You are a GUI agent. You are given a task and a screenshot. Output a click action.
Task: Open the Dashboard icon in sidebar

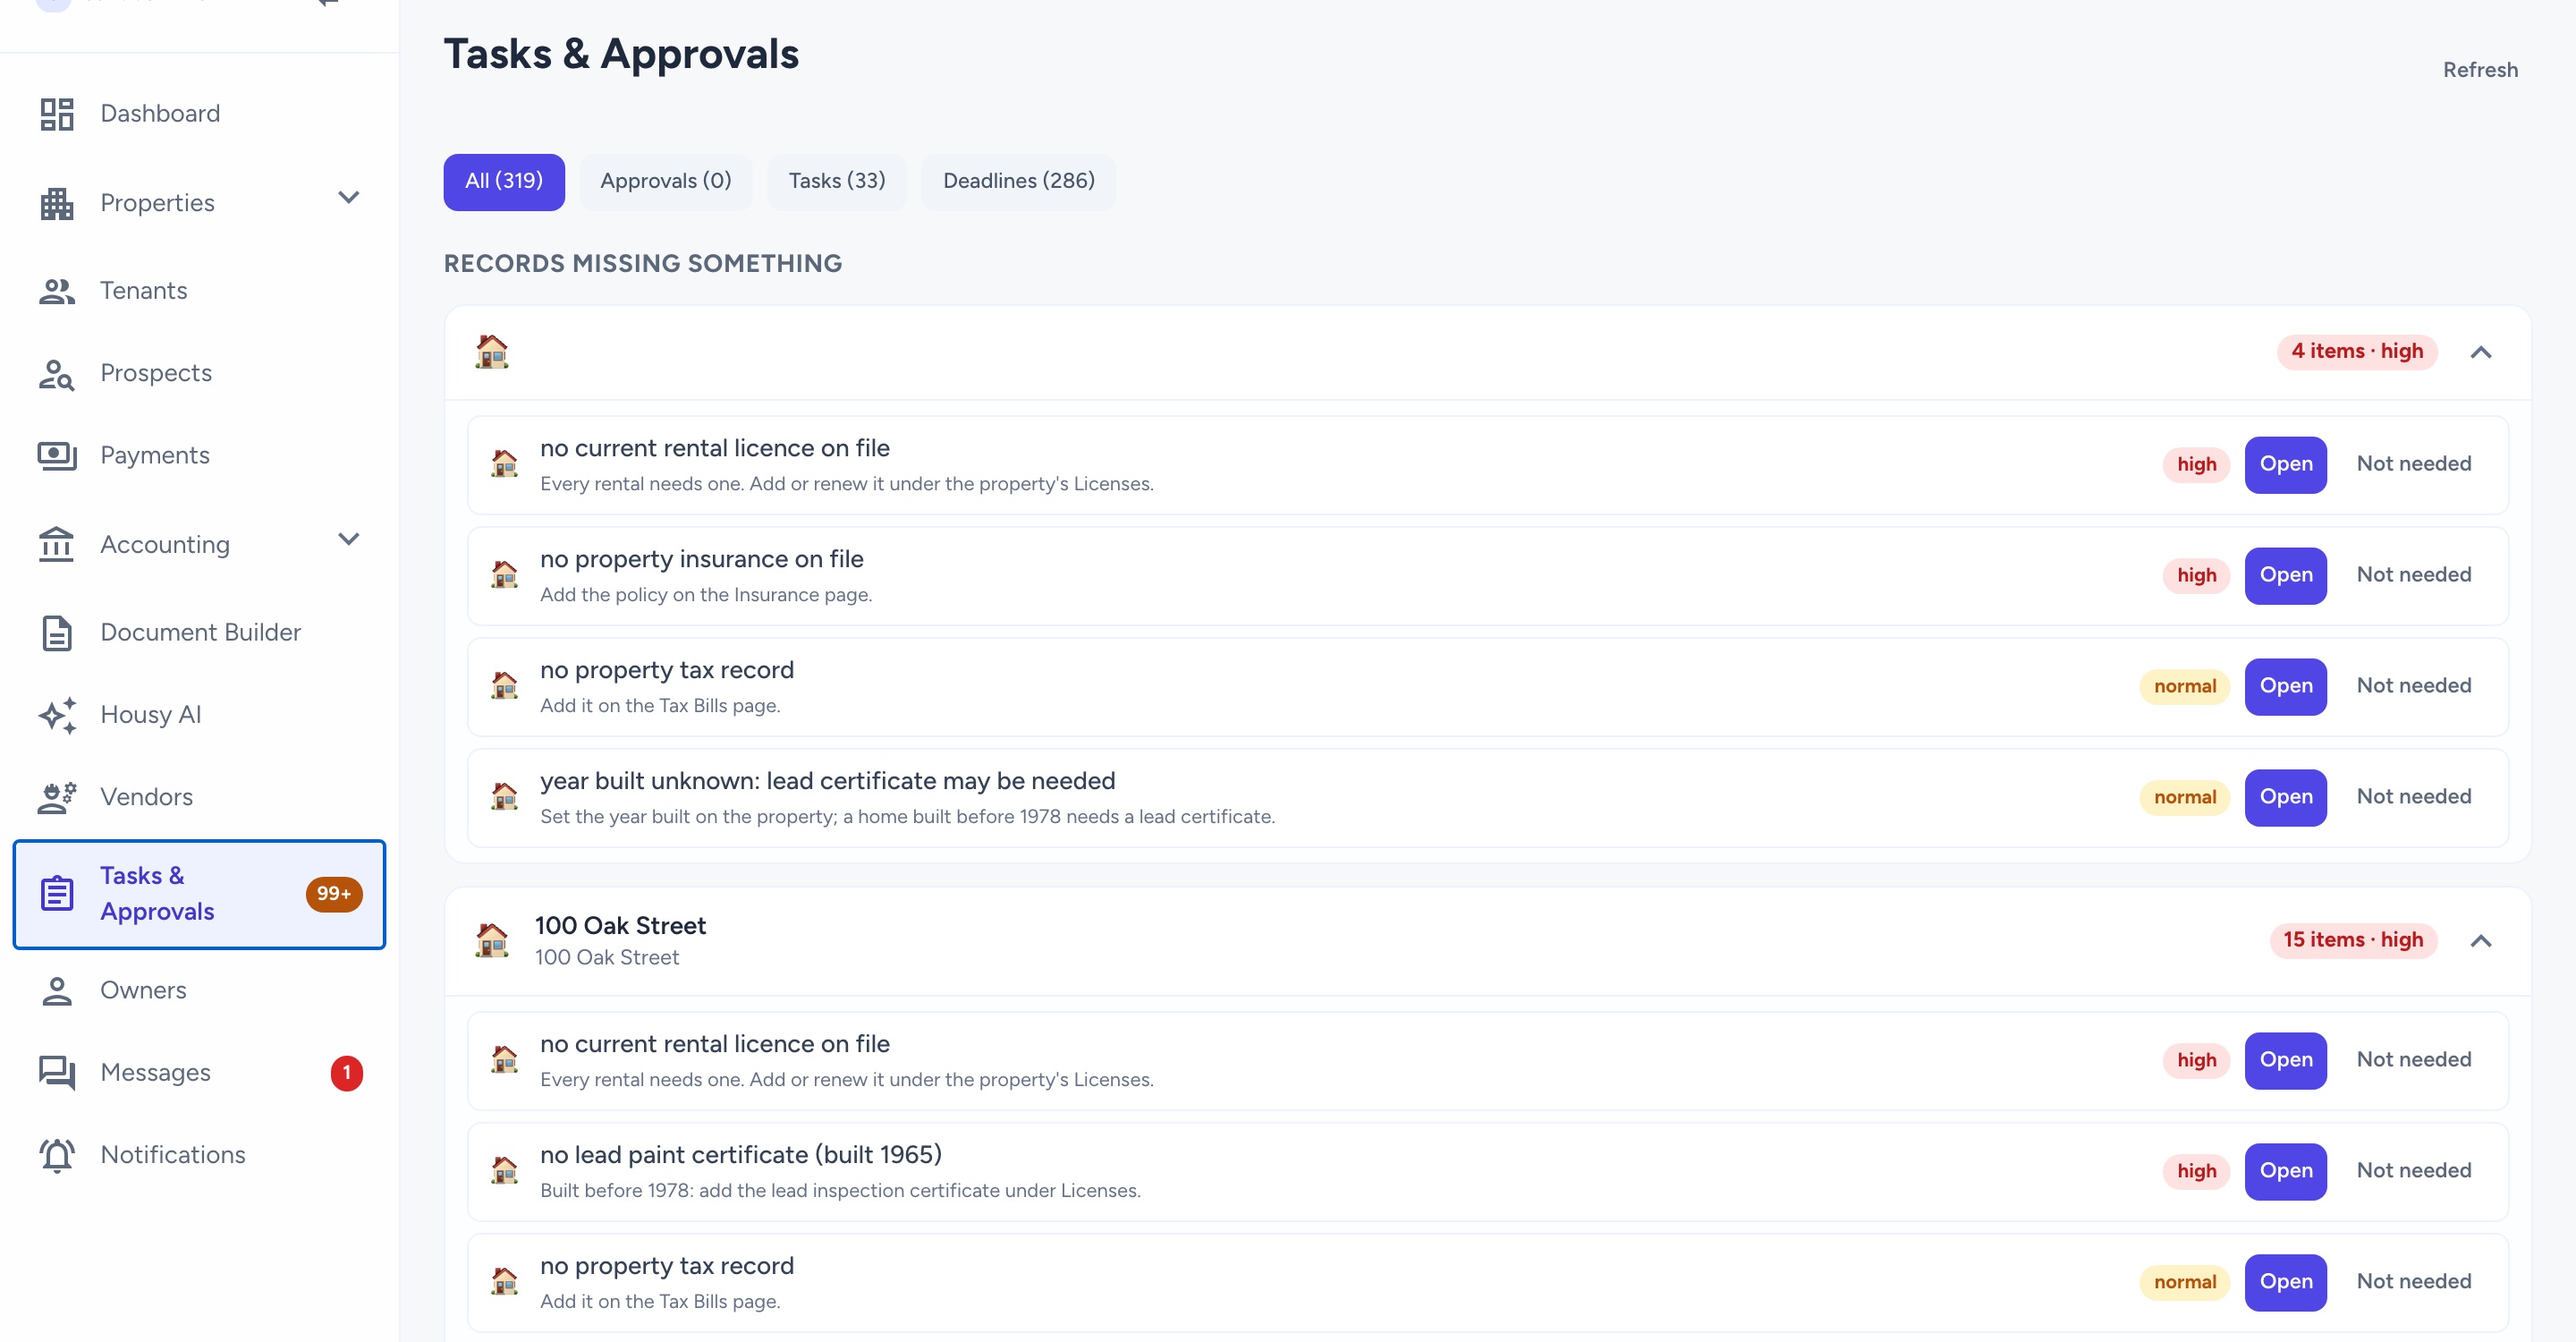[x=57, y=114]
